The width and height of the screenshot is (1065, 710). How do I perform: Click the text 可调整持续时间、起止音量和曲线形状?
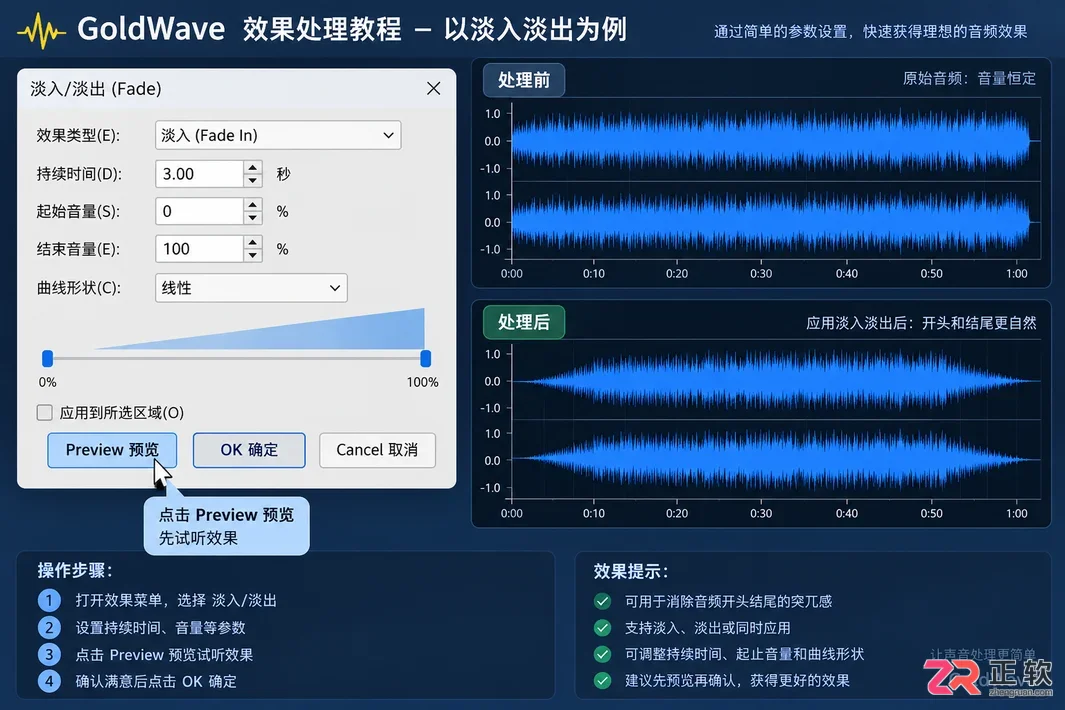click(744, 654)
